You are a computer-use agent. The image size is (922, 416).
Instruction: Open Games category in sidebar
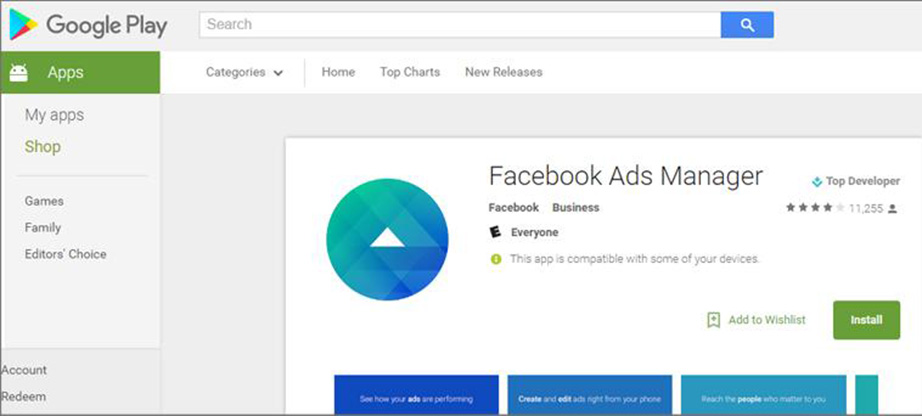pyautogui.click(x=44, y=201)
